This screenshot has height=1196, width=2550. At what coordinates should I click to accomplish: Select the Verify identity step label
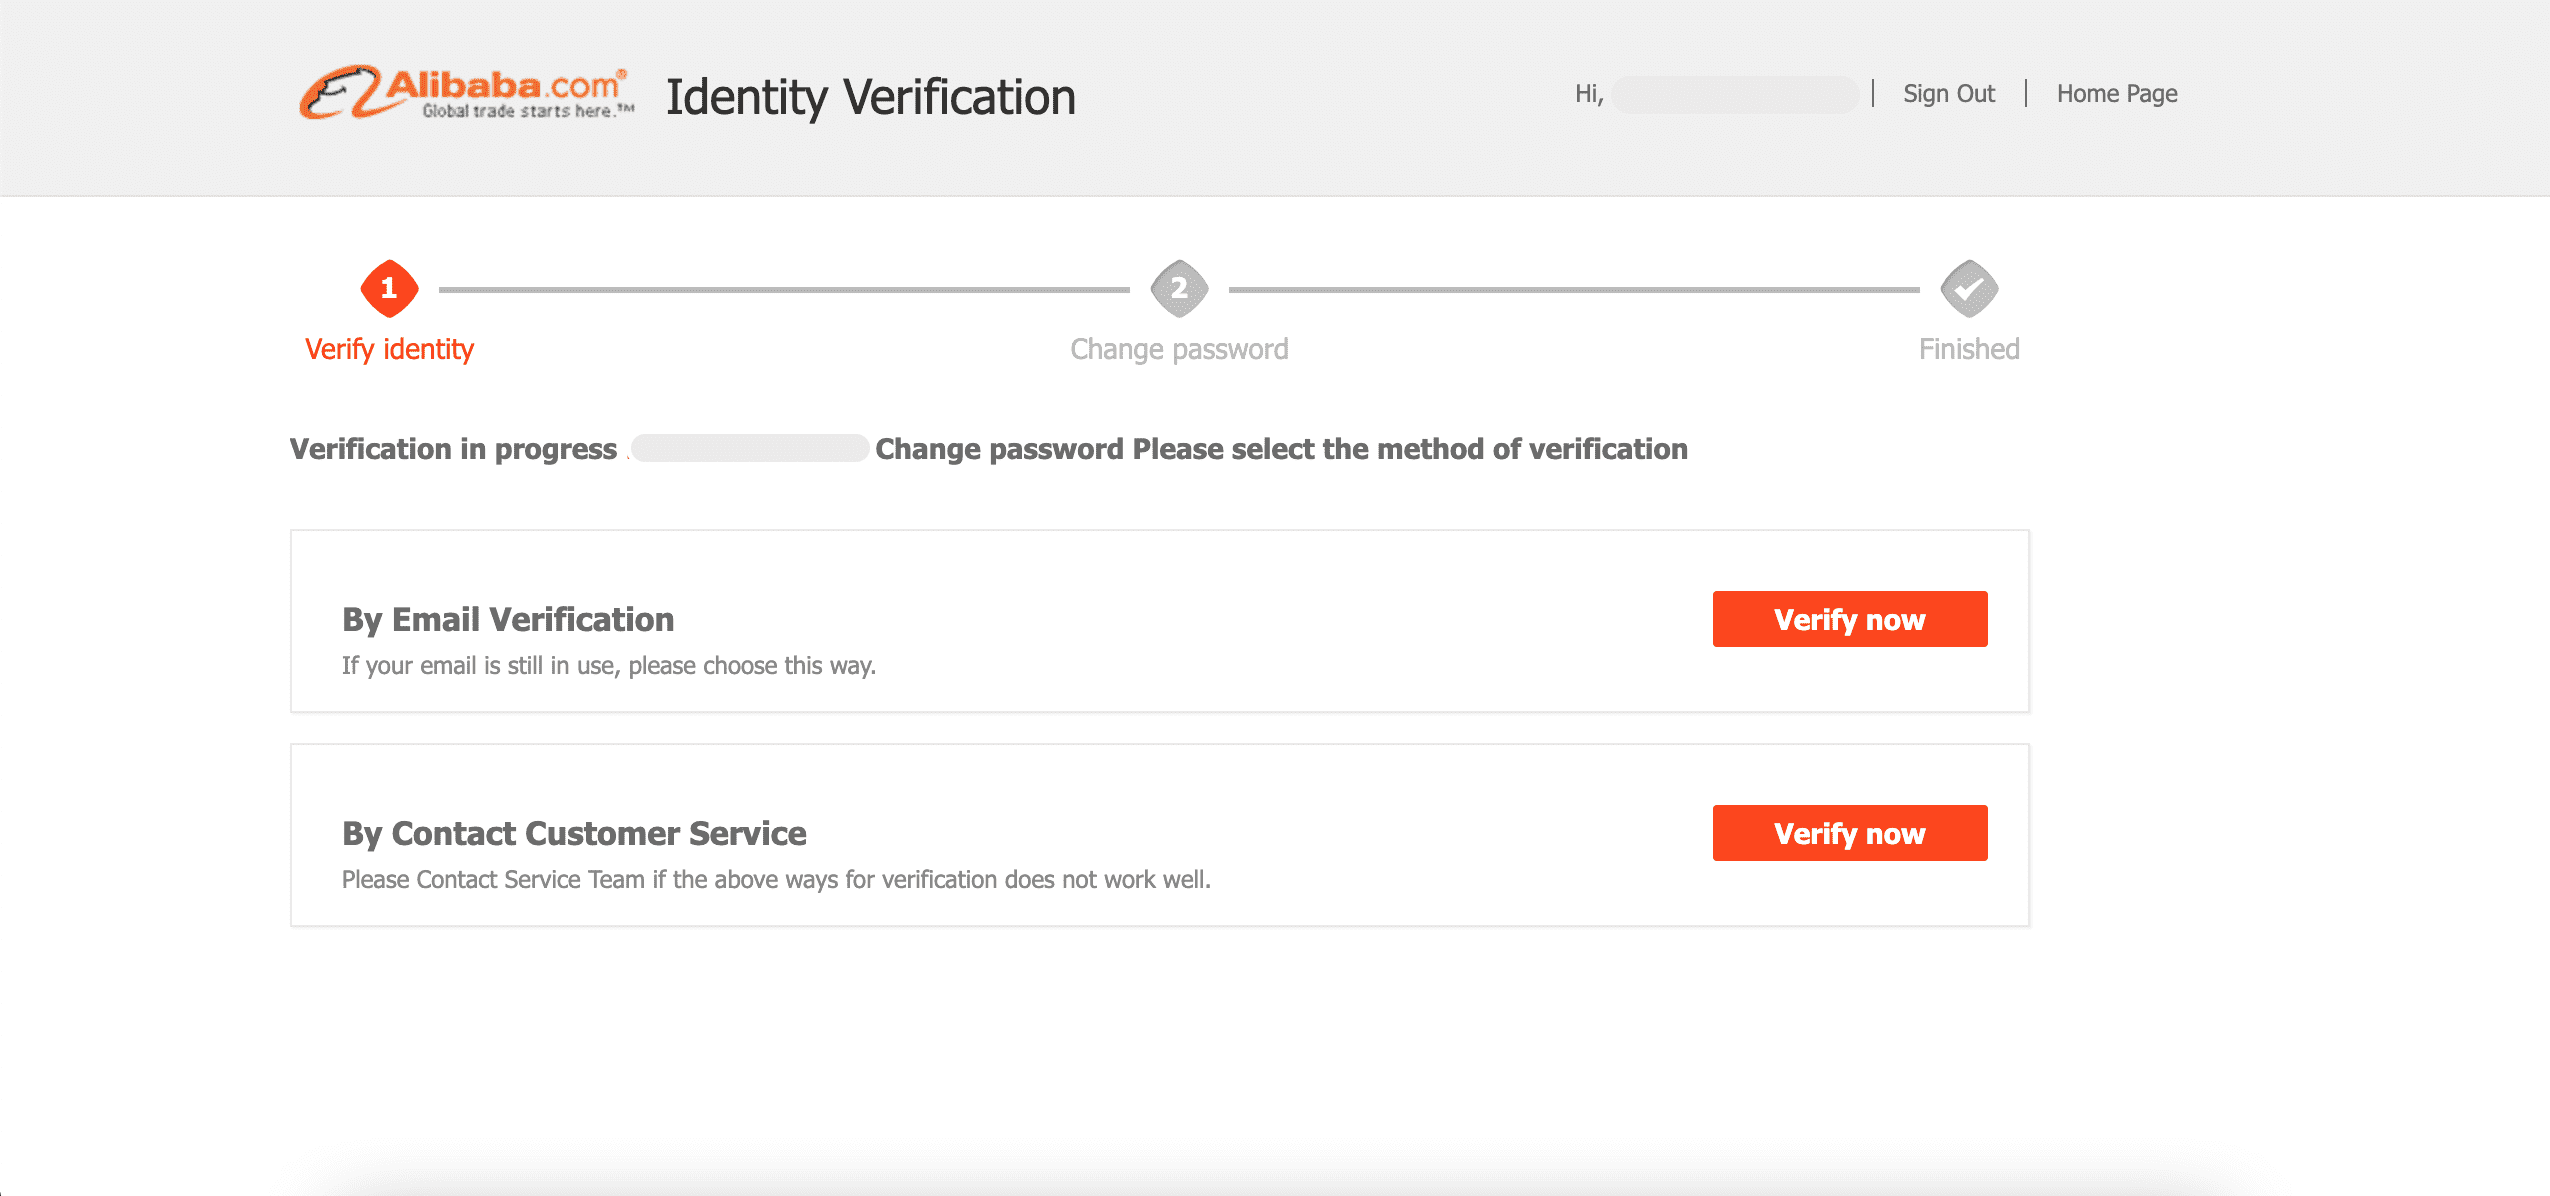pos(389,349)
